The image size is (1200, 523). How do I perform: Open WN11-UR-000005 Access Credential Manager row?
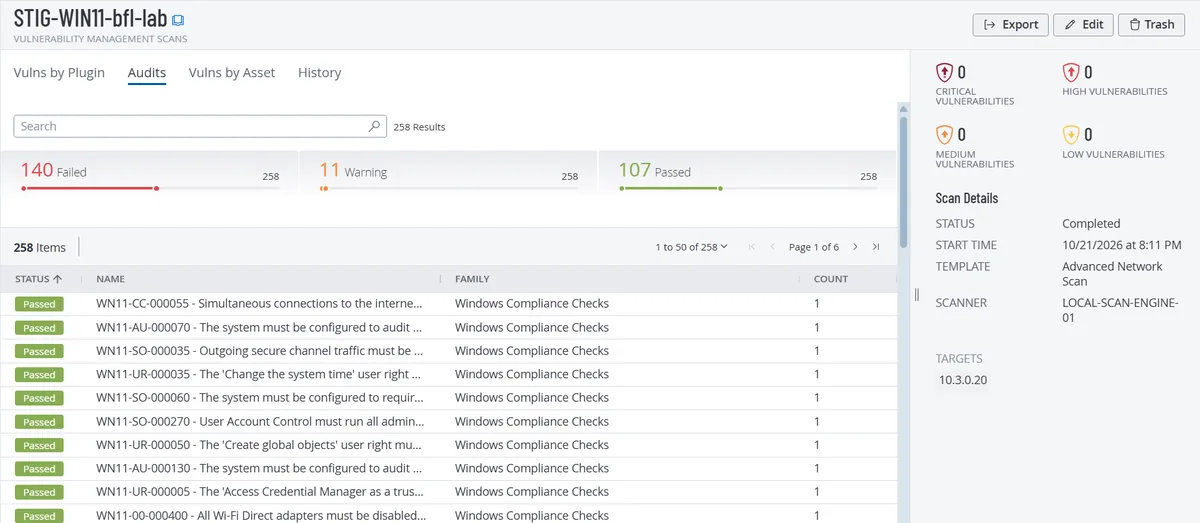coord(449,492)
